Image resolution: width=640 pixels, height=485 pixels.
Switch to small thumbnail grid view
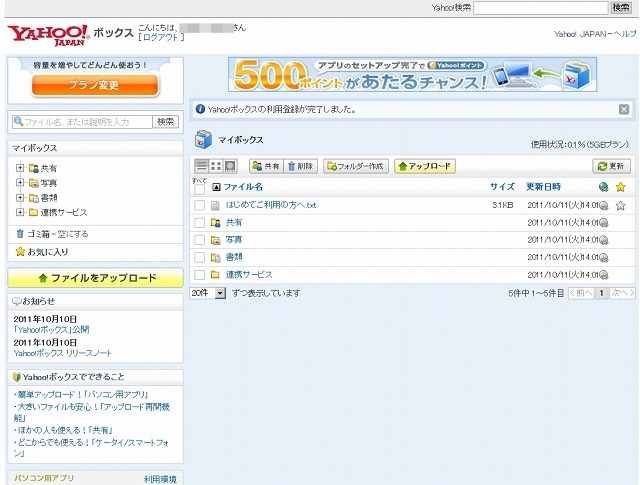click(x=216, y=166)
